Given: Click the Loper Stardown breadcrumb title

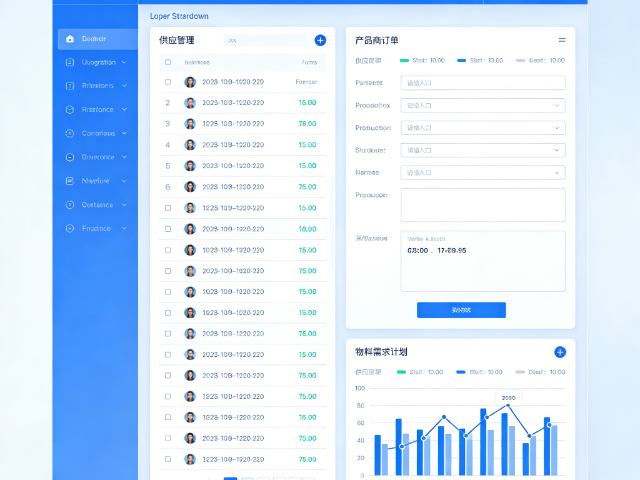Looking at the screenshot, I should [x=179, y=16].
